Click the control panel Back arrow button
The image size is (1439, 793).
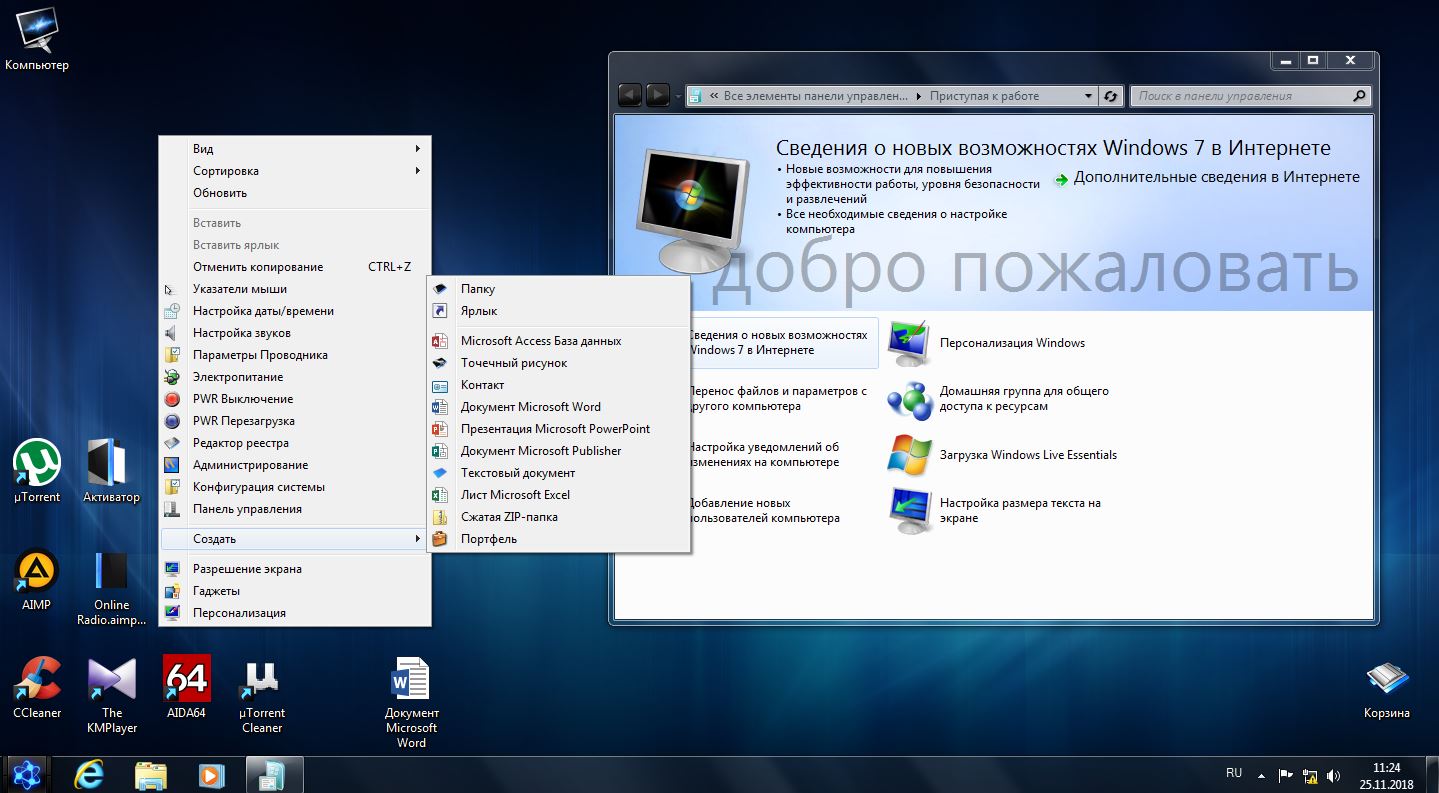coord(630,96)
